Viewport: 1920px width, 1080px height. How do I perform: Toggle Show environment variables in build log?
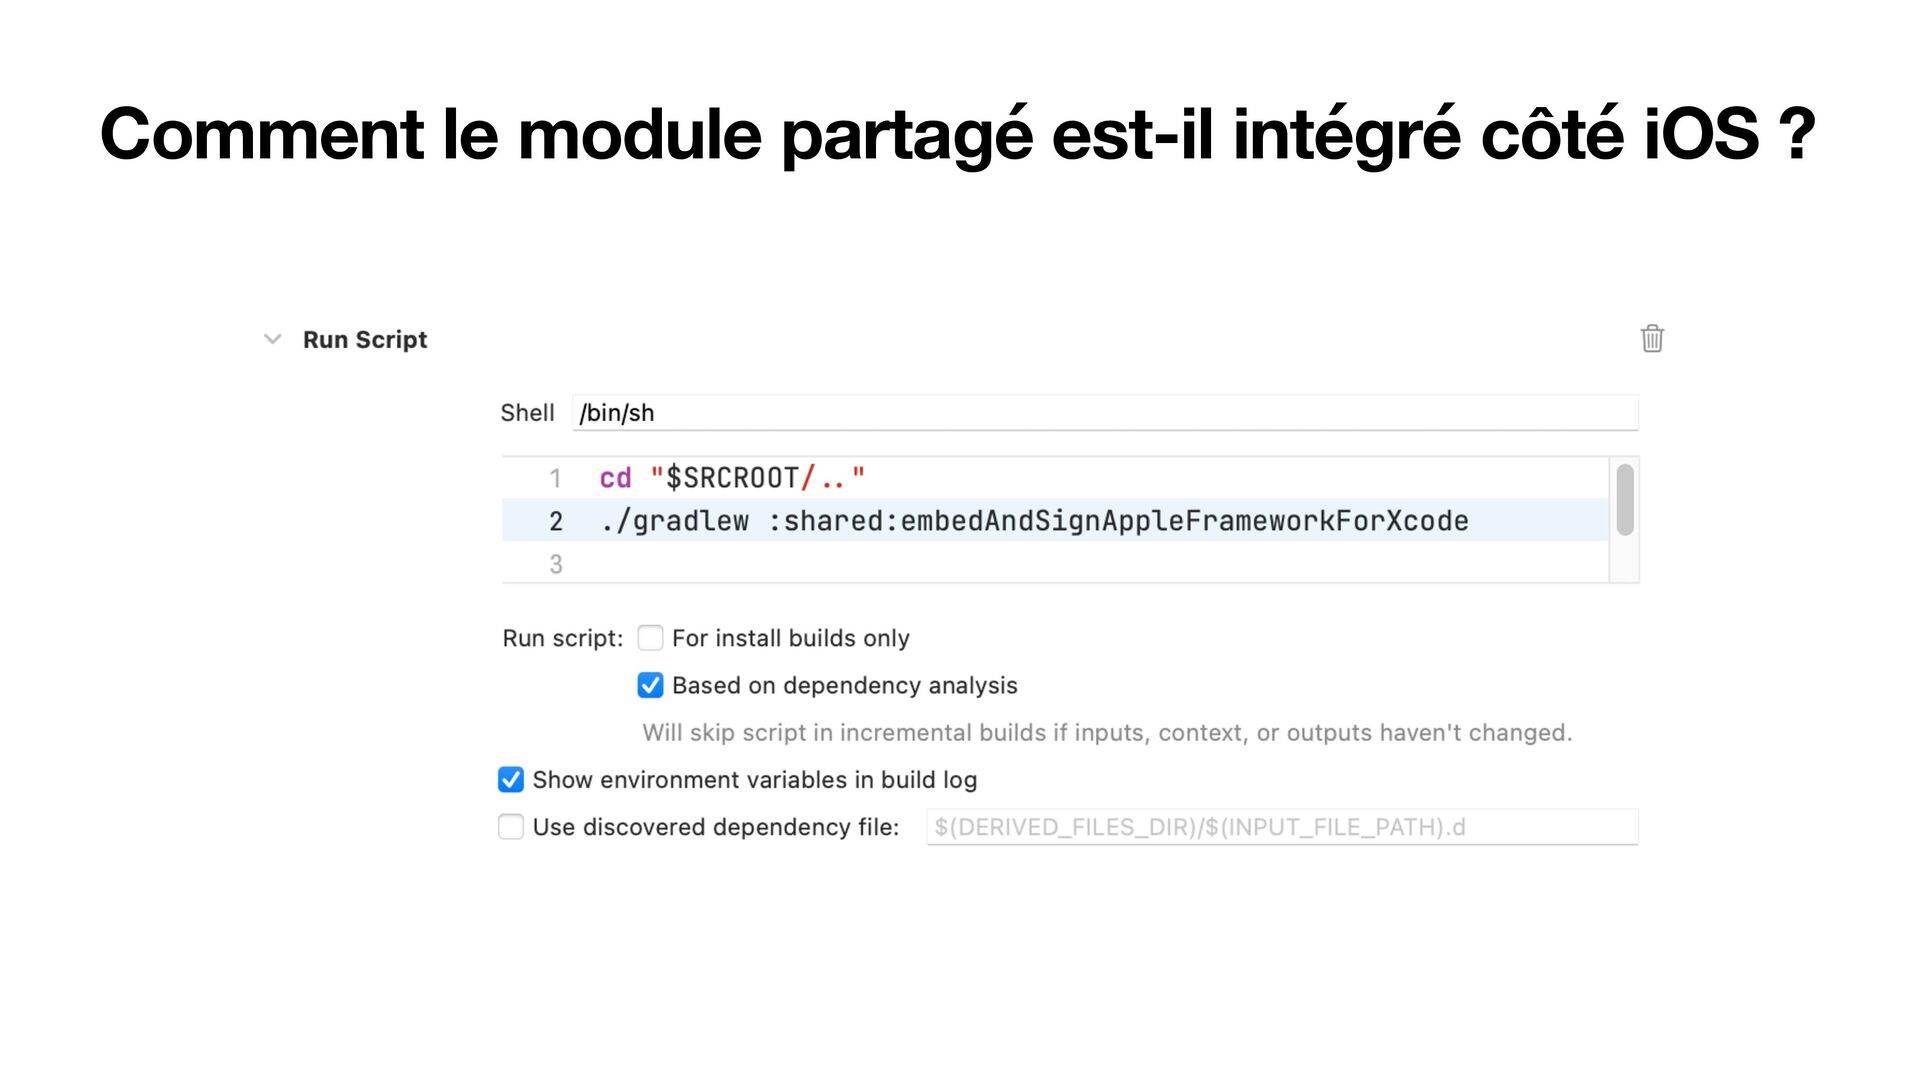click(511, 780)
